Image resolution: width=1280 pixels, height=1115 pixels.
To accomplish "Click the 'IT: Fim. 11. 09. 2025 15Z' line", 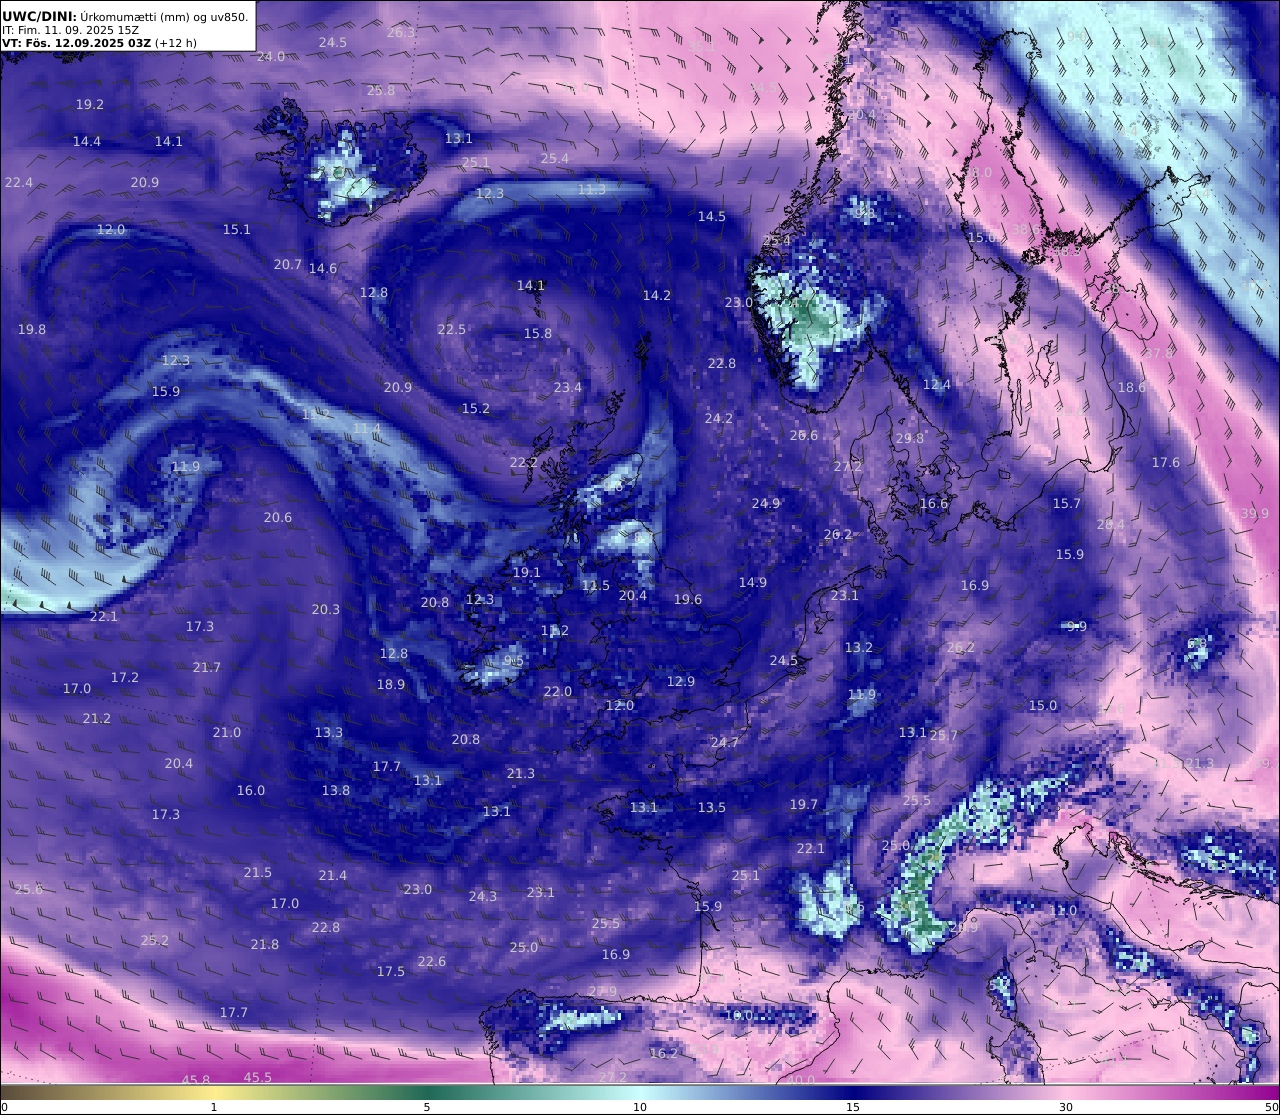I will point(70,30).
